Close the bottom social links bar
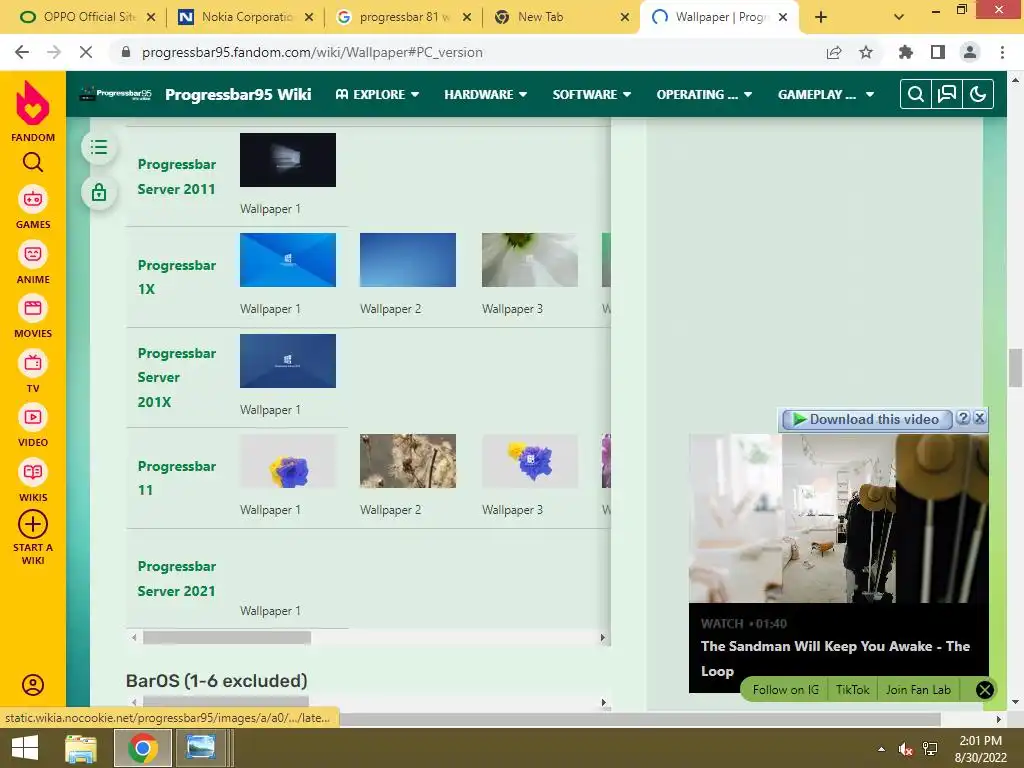 click(984, 690)
